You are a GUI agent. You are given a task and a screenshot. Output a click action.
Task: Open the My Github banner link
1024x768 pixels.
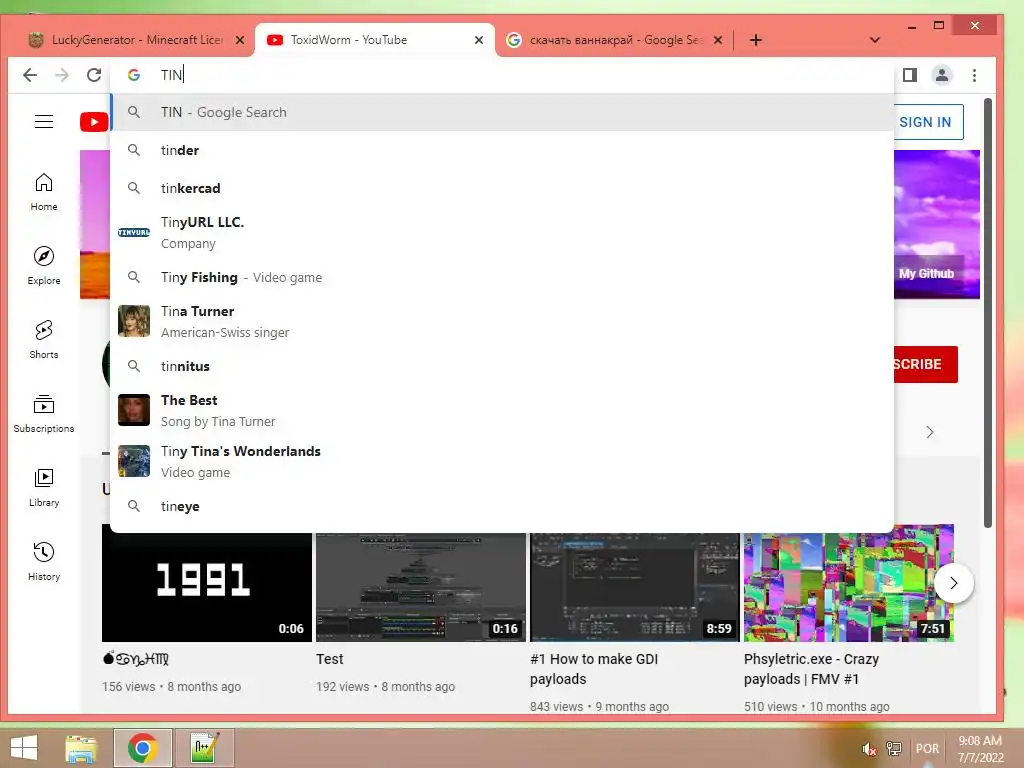pyautogui.click(x=926, y=274)
